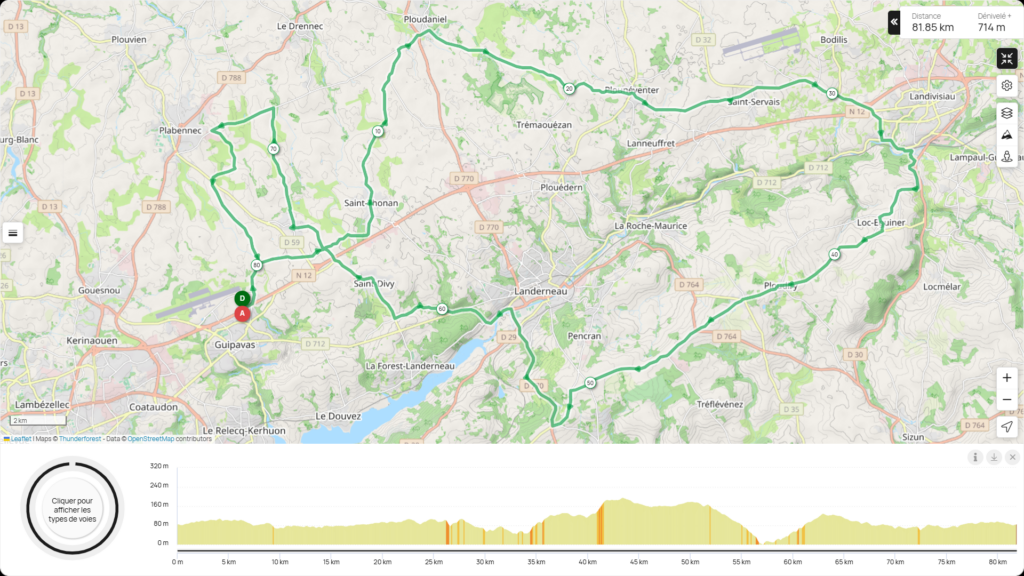Collapse the distance panel with double chevron
Viewport: 1024px width, 576px height.
pyautogui.click(x=893, y=22)
